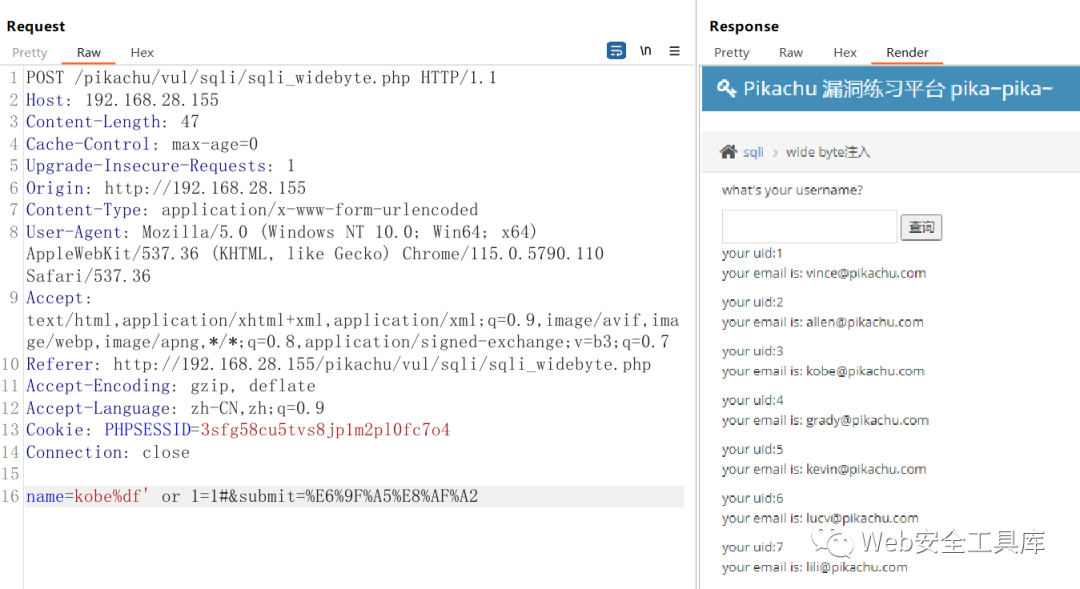Open the Request hamburger options menu
This screenshot has width=1080, height=589.
[x=674, y=51]
